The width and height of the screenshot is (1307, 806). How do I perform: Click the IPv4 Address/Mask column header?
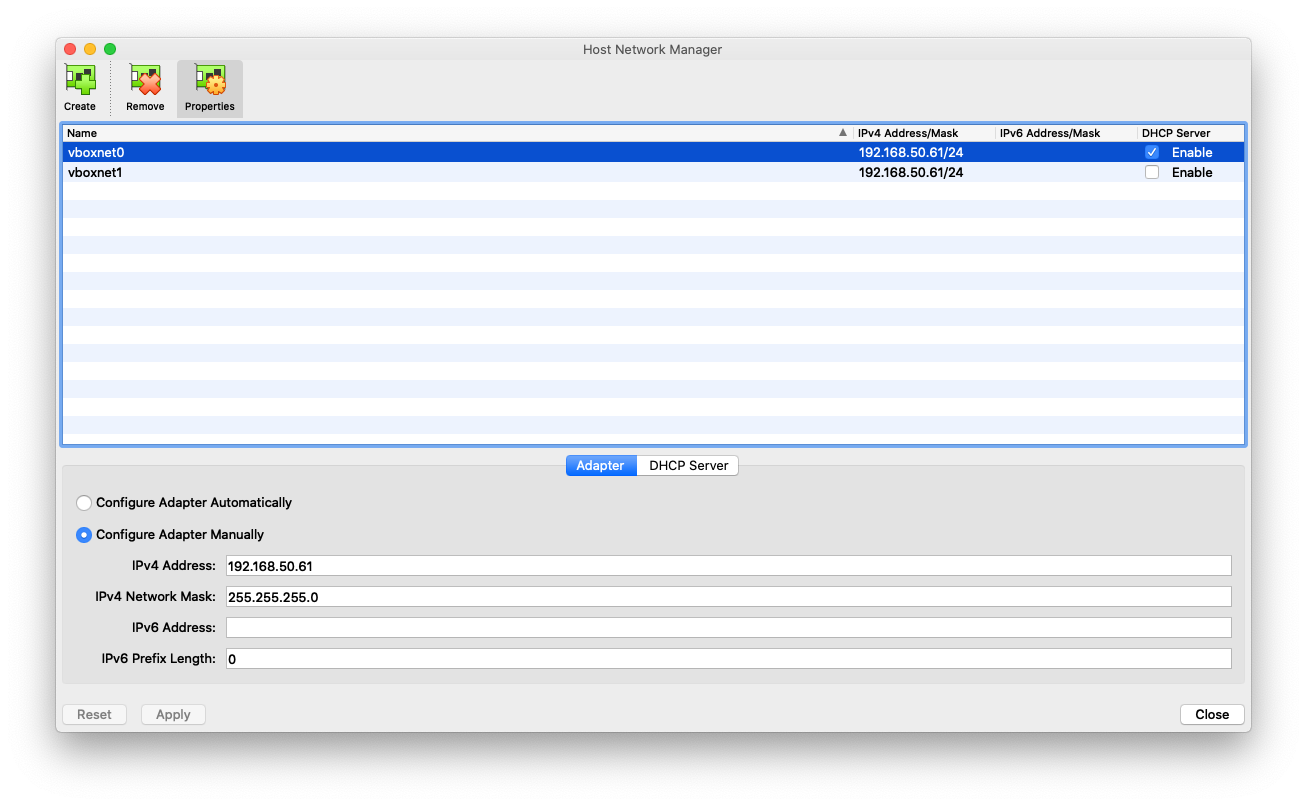click(x=924, y=133)
